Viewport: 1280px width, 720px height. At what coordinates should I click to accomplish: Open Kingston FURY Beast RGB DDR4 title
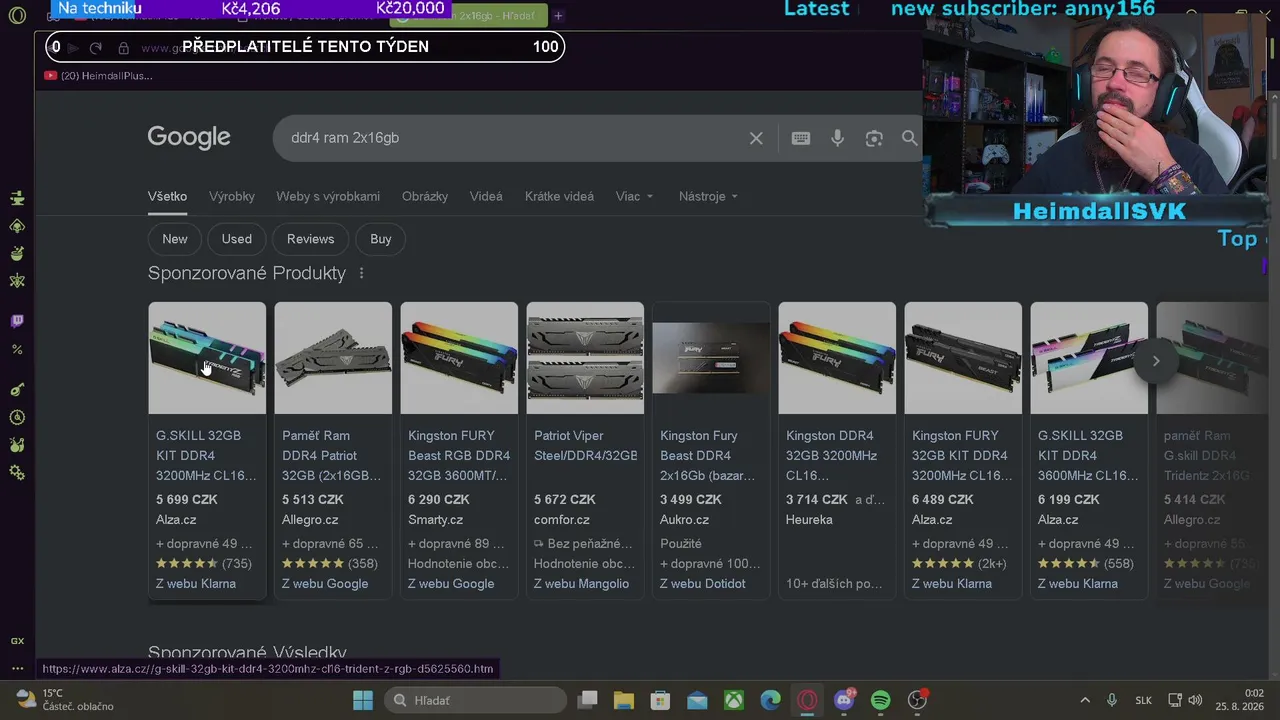(459, 456)
